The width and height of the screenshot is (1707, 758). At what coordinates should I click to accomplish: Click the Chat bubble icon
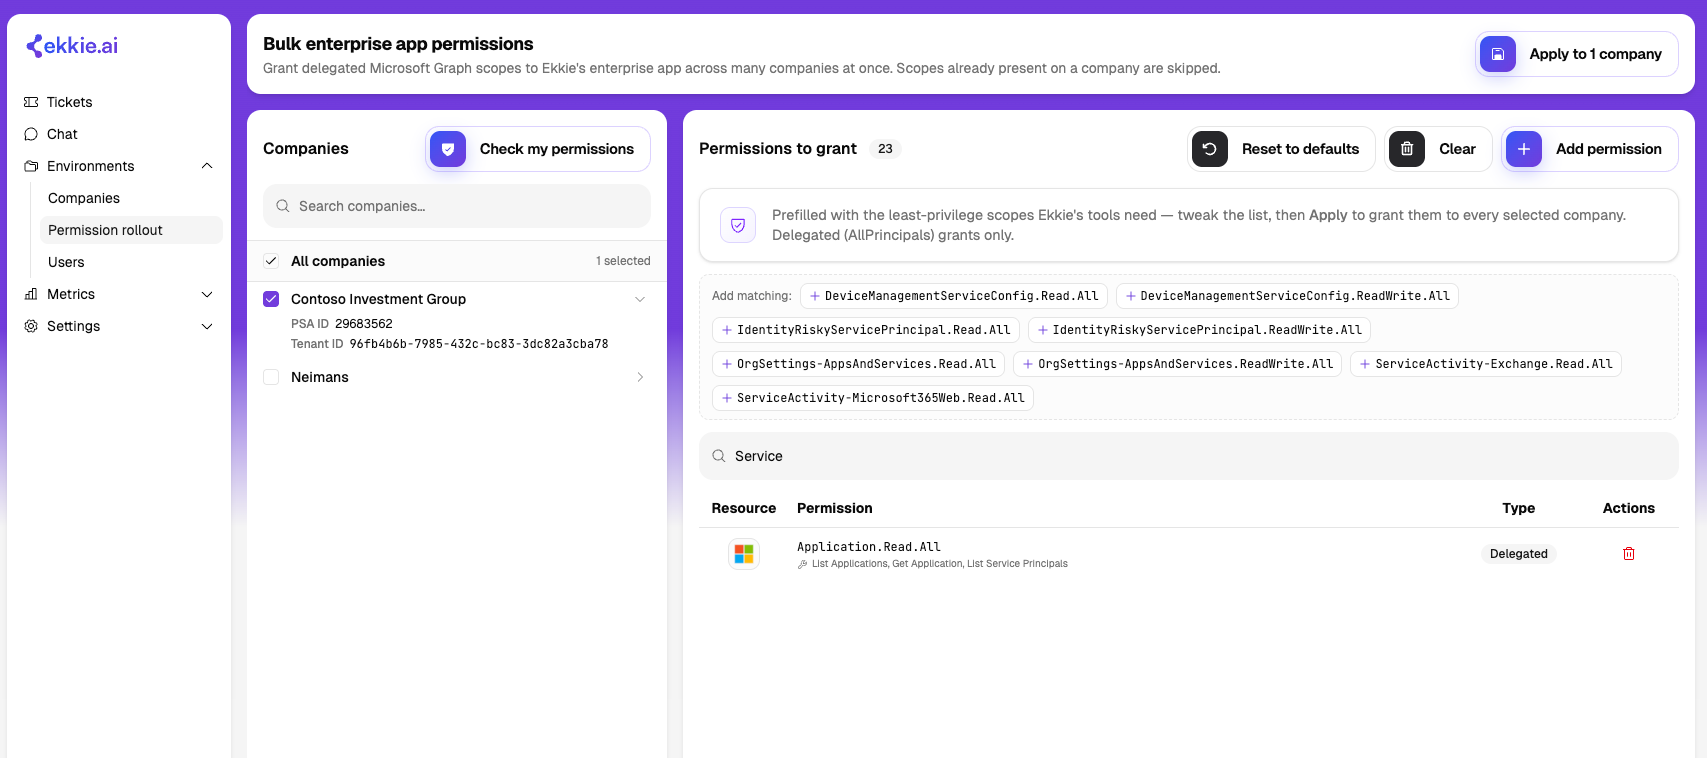[31, 134]
